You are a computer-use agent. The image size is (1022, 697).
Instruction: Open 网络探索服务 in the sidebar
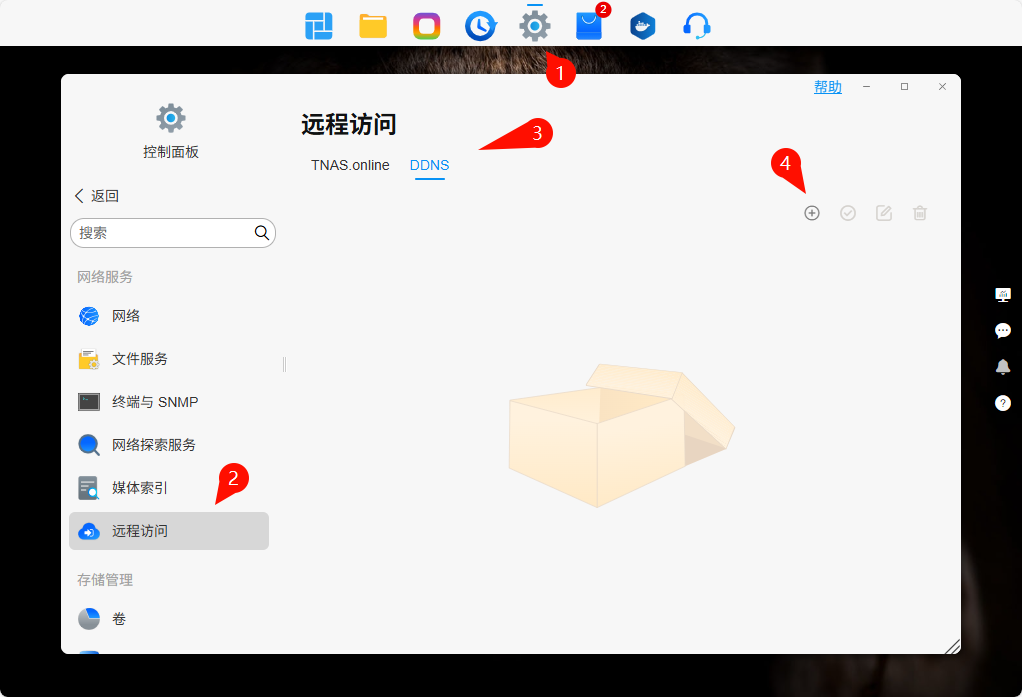click(x=169, y=445)
